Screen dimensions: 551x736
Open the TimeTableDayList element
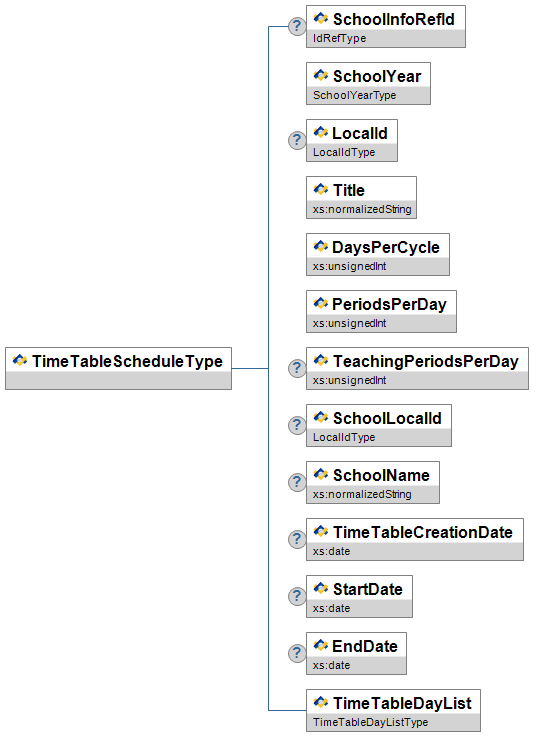pos(393,710)
